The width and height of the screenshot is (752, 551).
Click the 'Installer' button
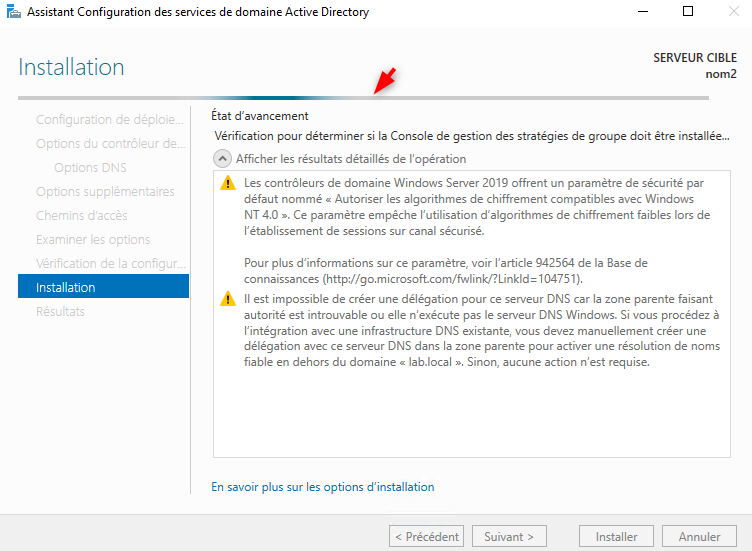616,536
